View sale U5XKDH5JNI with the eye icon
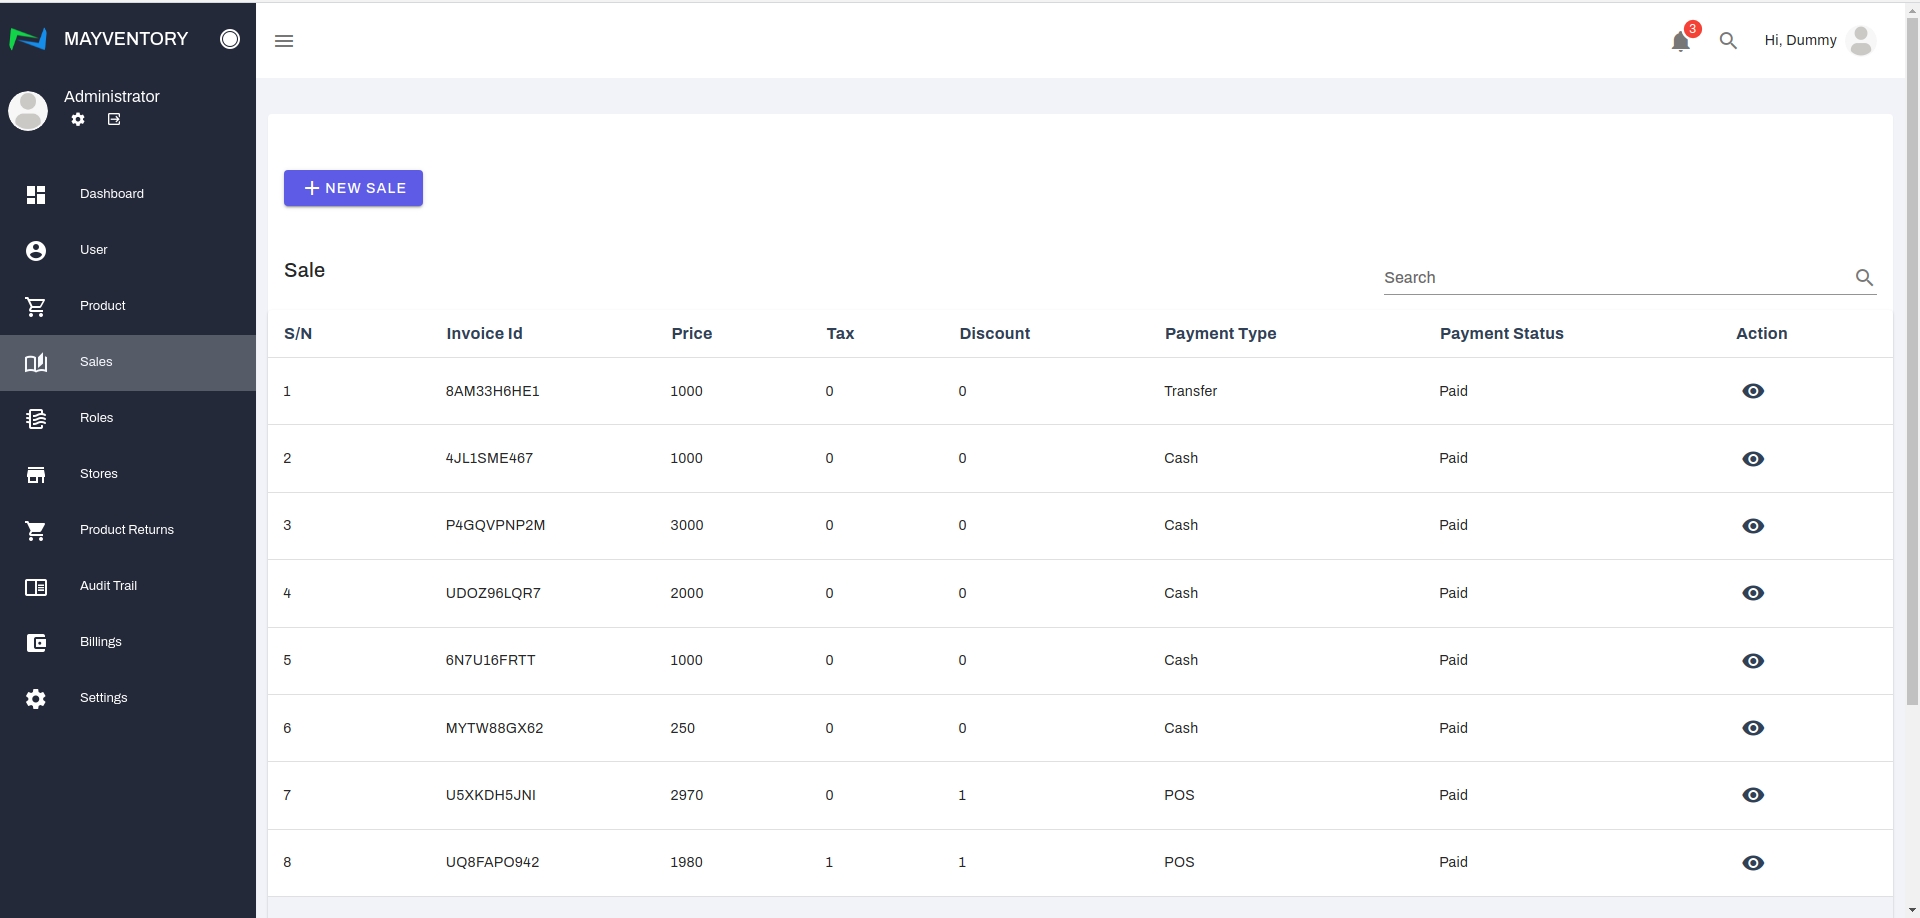Screen dimensions: 1920x918 pos(1752,795)
